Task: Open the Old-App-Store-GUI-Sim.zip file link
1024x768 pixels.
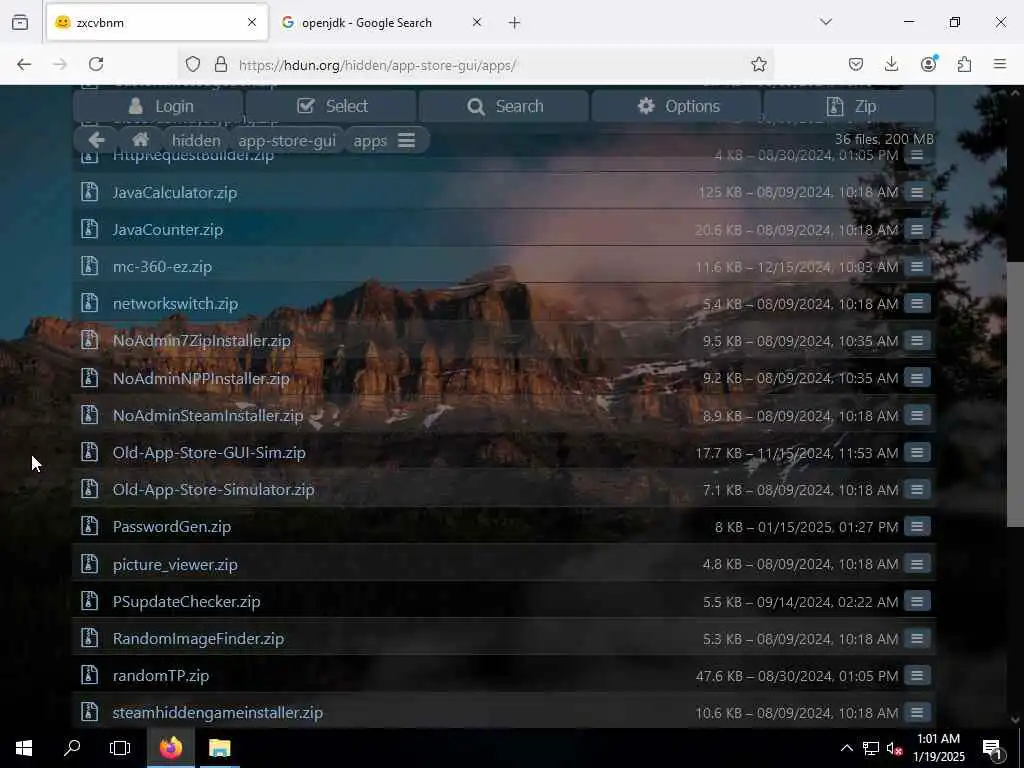Action: tap(209, 453)
